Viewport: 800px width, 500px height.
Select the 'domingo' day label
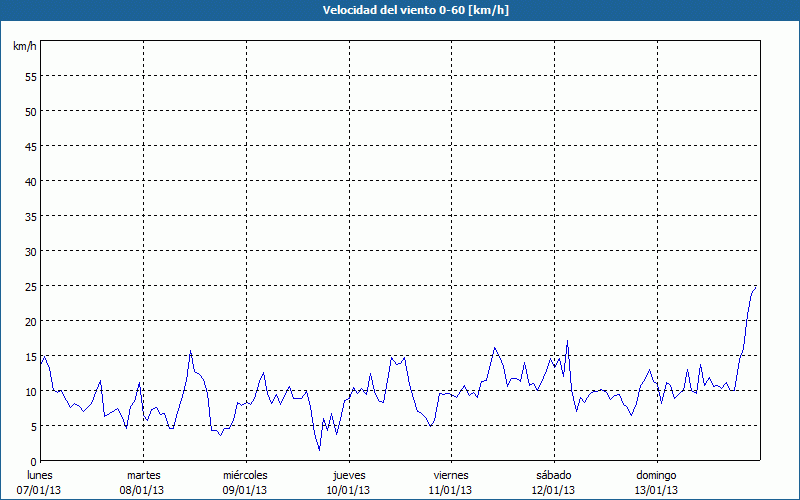pos(655,475)
